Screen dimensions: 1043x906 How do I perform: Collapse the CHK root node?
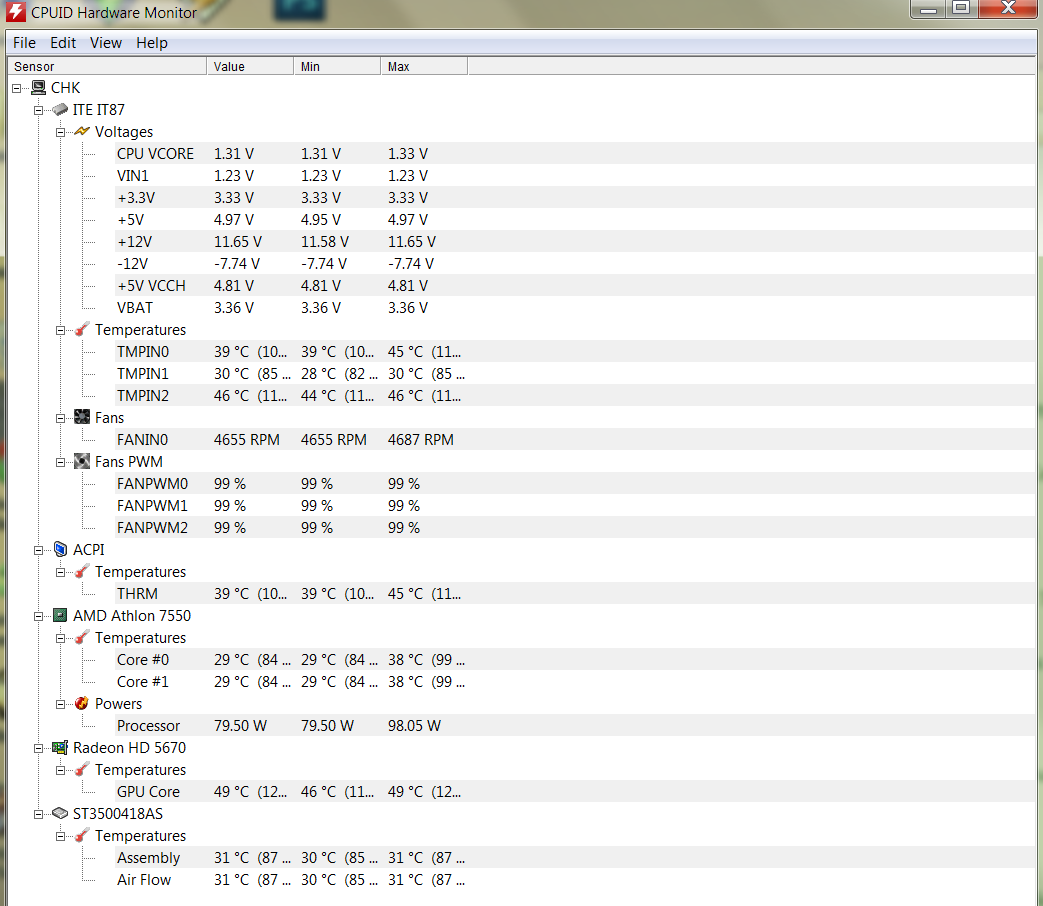(17, 88)
